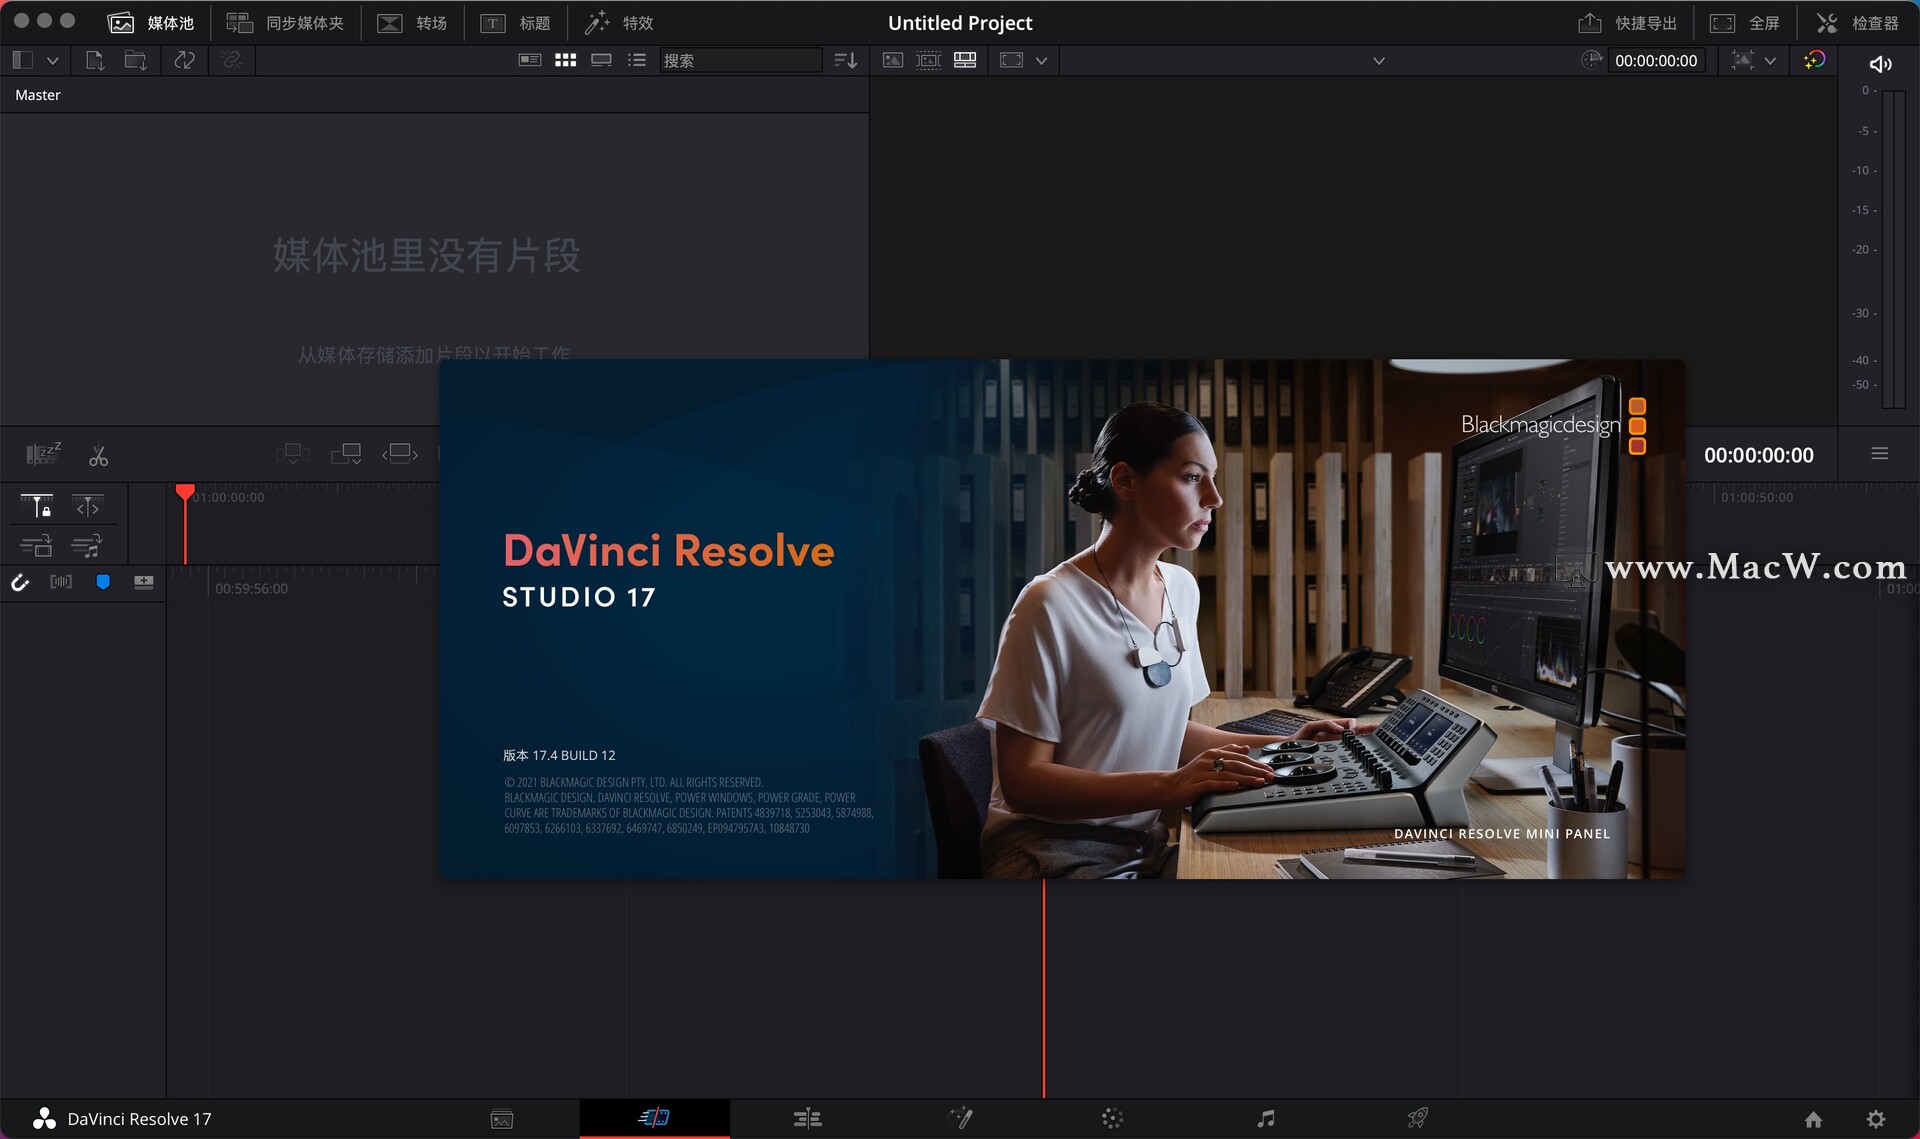Toggle the bin list sidebar icon
This screenshot has height=1139, width=1920.
pyautogui.click(x=23, y=60)
